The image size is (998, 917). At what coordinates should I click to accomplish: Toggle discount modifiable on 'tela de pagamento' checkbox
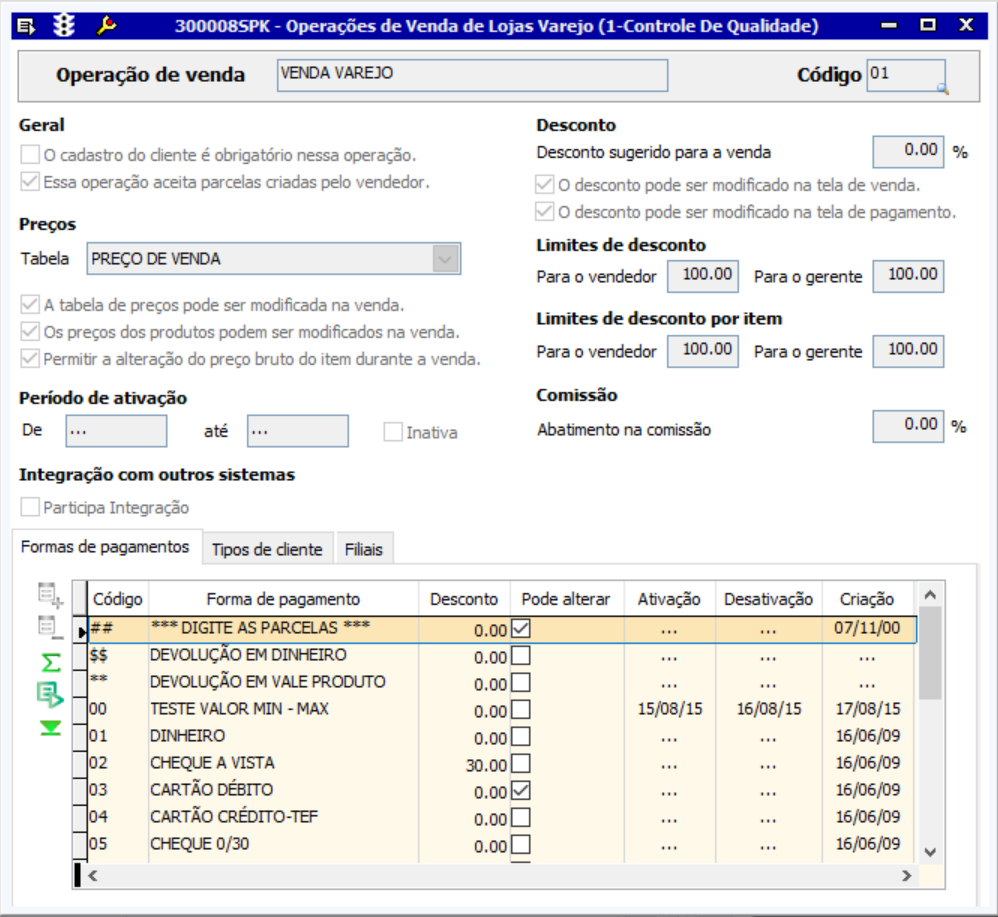pyautogui.click(x=544, y=211)
